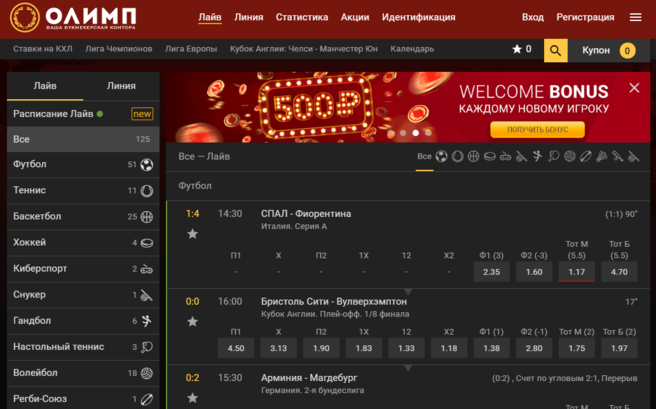Expand markets under Бристоль Сити - Вулверхэмптон row
Viewport: 656px width, 409px height.
point(408,368)
